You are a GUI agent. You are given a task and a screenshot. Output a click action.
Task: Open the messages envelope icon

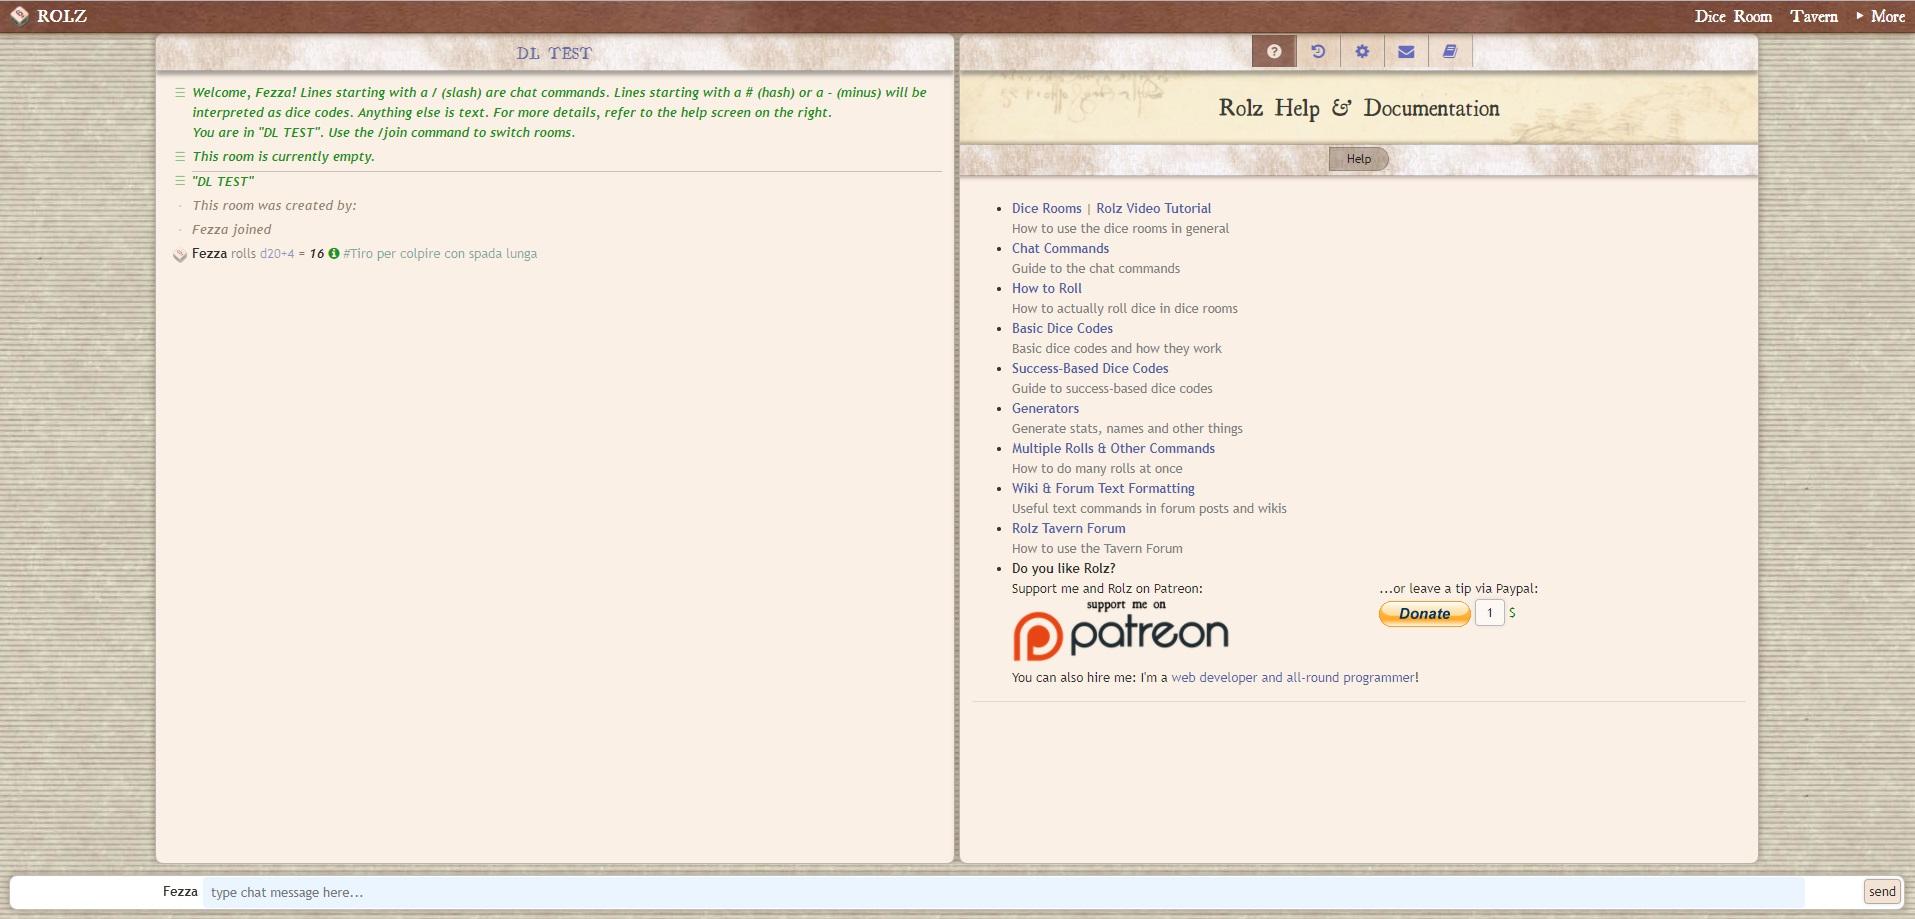pos(1406,52)
